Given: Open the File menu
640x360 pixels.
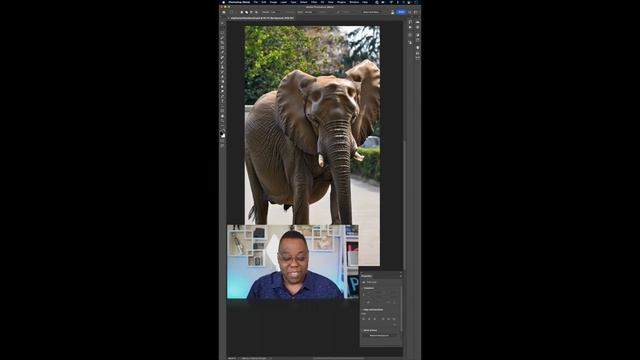Looking at the screenshot, I should click(x=256, y=2).
